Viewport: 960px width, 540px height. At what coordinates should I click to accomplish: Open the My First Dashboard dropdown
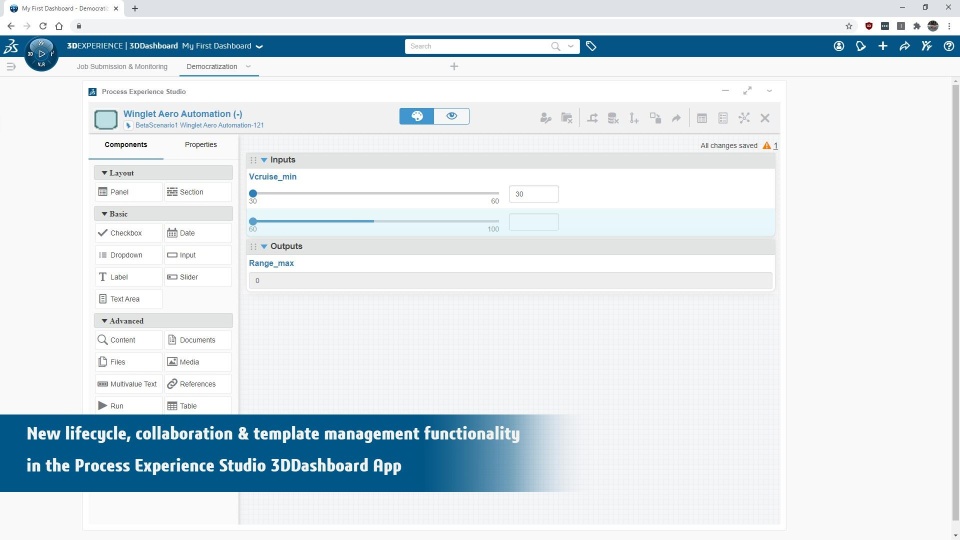pyautogui.click(x=260, y=47)
